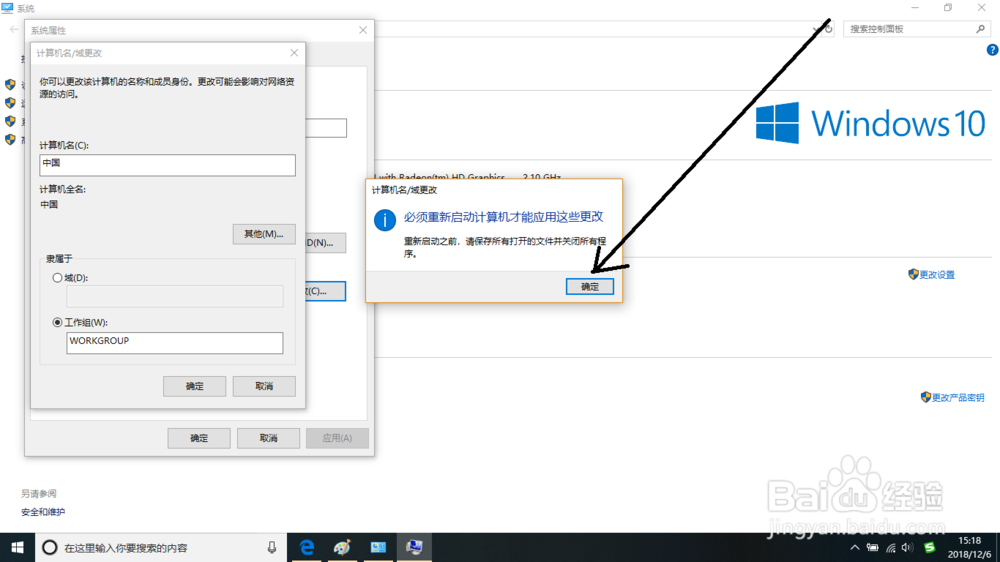Screen dimensions: 1000x562
Task: Click partially hidden D(N)... button in 系统属性
Action: 326,242
